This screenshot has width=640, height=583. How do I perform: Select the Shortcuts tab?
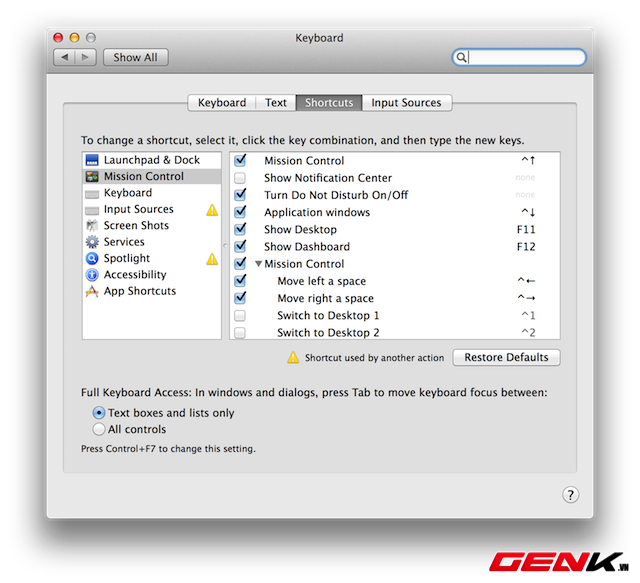click(329, 102)
